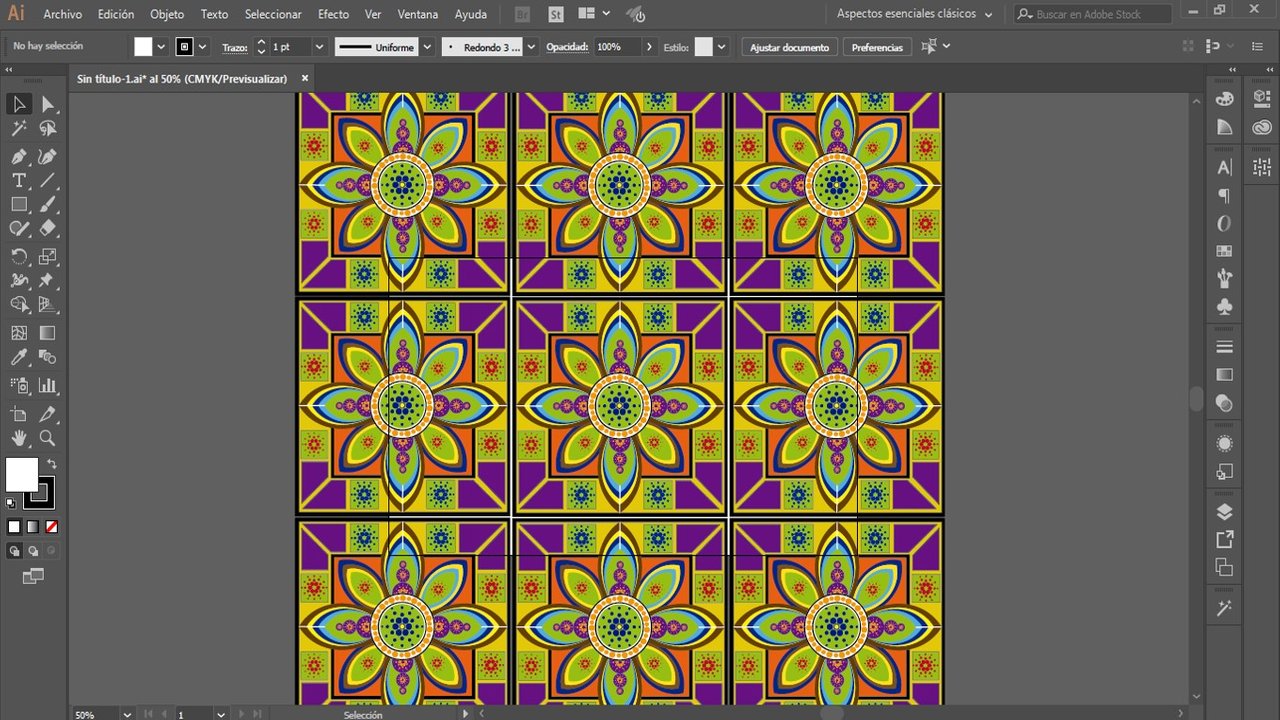Choose the Symbol Sprayer tool
Screen dimensions: 1280x720
point(19,385)
